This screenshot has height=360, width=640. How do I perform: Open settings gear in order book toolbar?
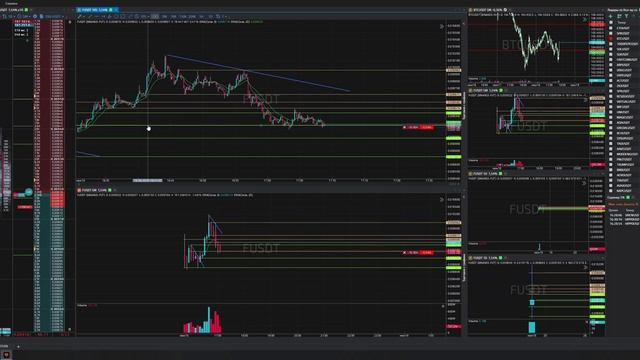click(x=35, y=16)
